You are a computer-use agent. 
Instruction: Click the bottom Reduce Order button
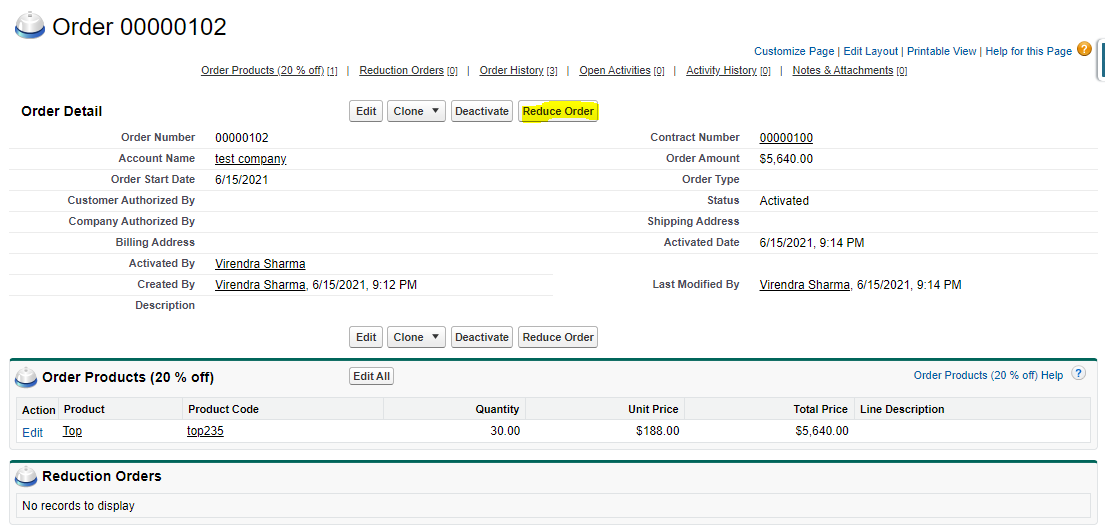pyautogui.click(x=558, y=337)
